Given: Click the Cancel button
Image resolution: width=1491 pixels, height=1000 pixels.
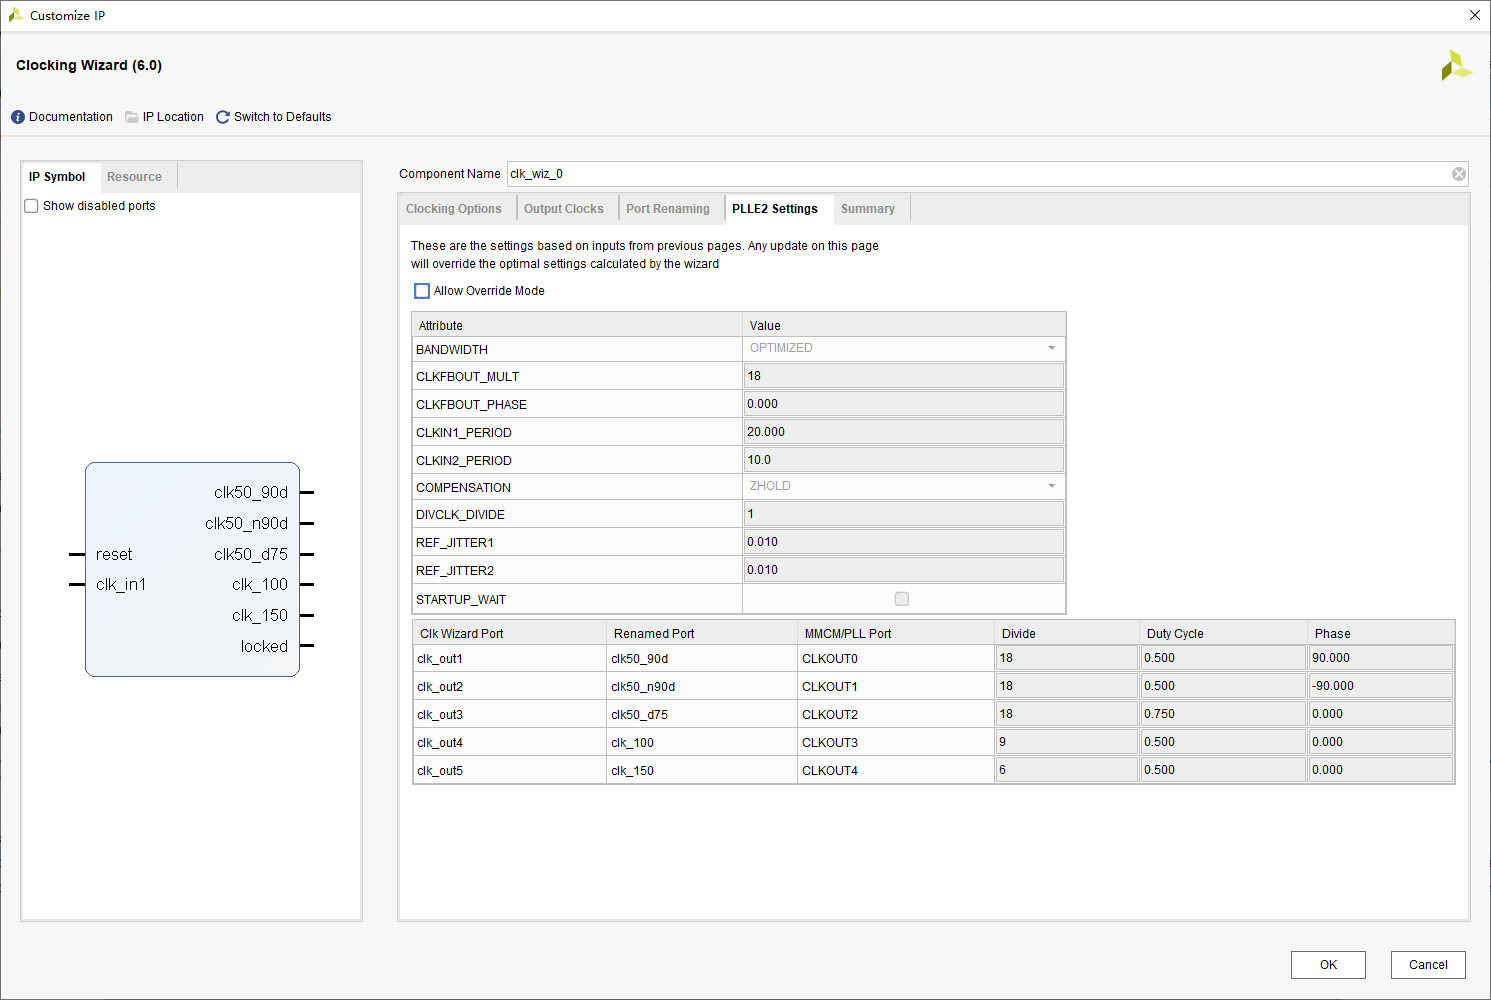Looking at the screenshot, I should pyautogui.click(x=1427, y=965).
